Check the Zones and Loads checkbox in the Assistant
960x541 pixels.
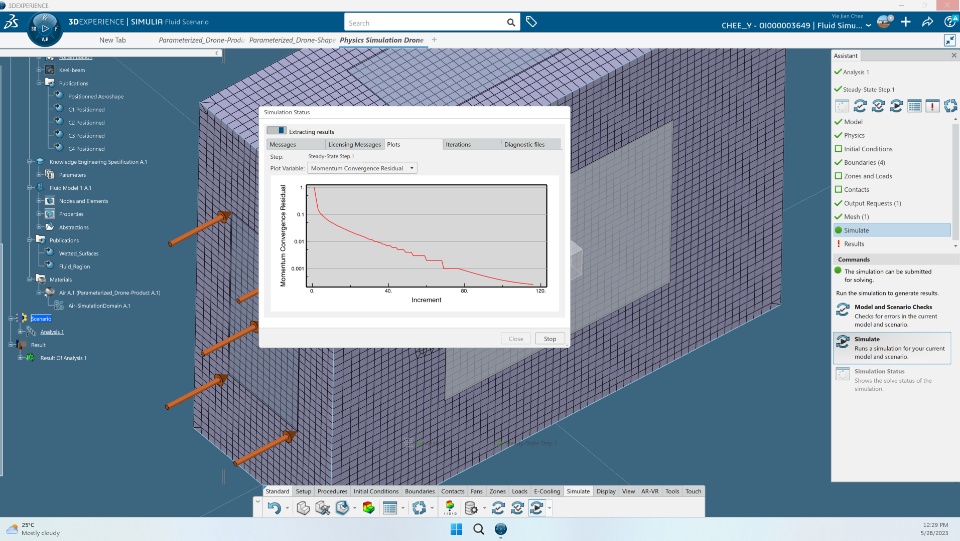pyautogui.click(x=838, y=176)
